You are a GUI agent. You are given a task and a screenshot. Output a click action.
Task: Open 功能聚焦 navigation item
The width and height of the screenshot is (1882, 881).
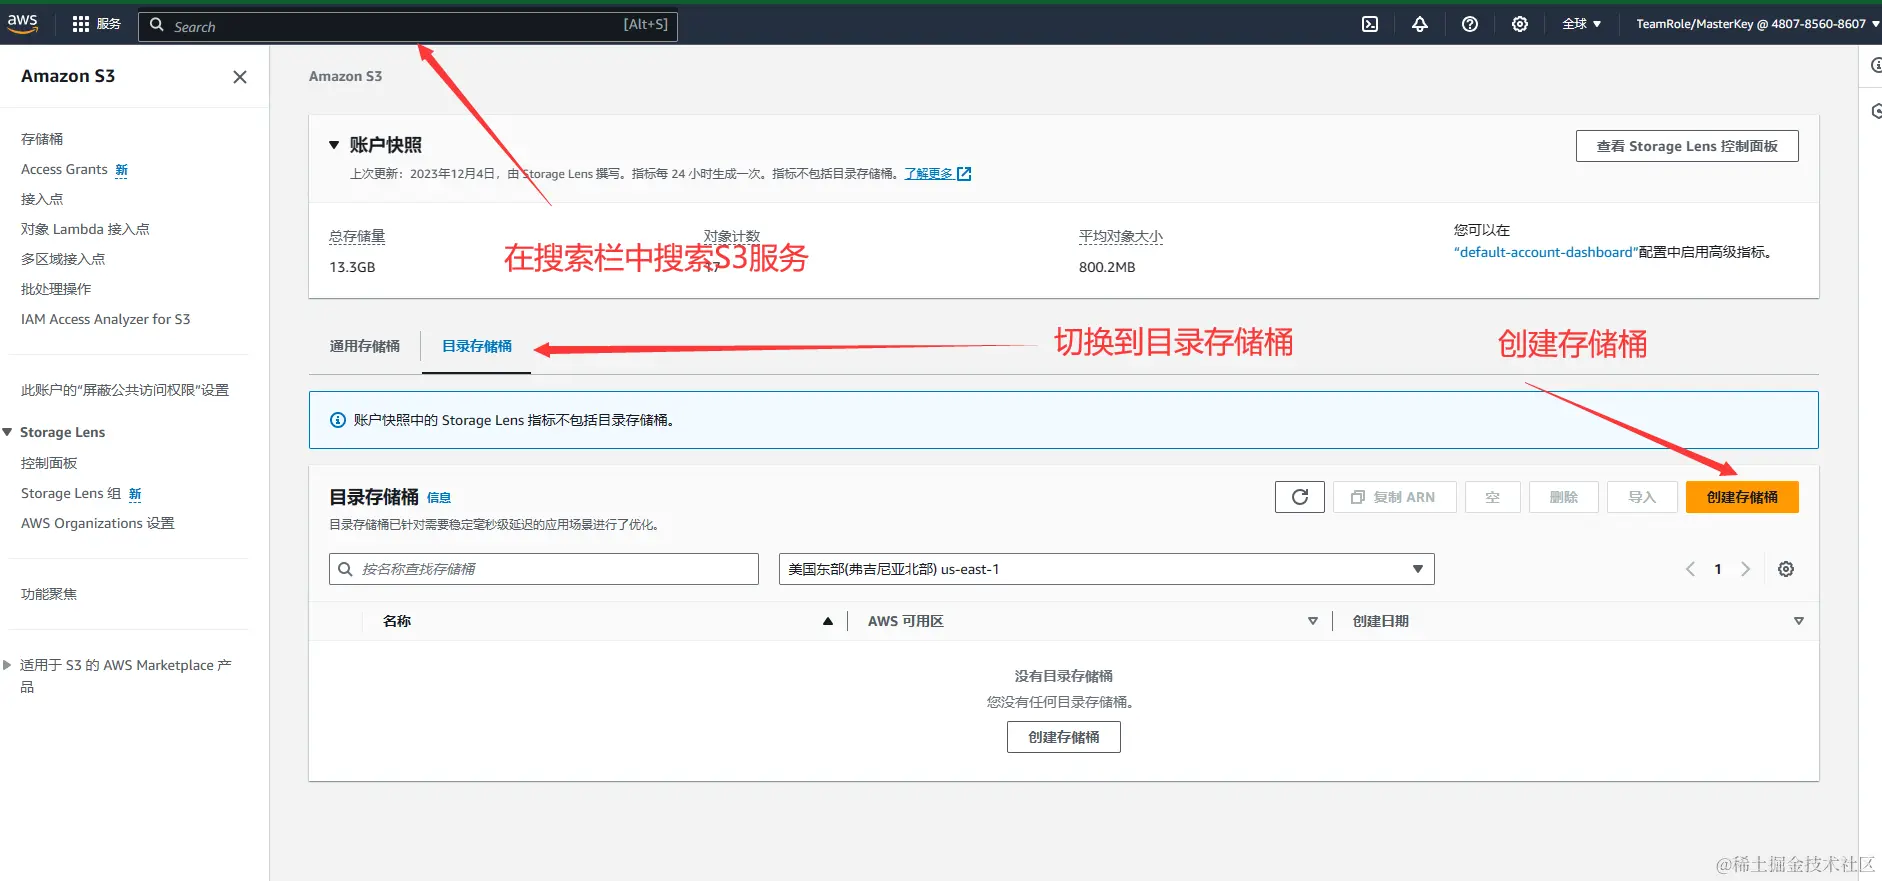point(49,594)
